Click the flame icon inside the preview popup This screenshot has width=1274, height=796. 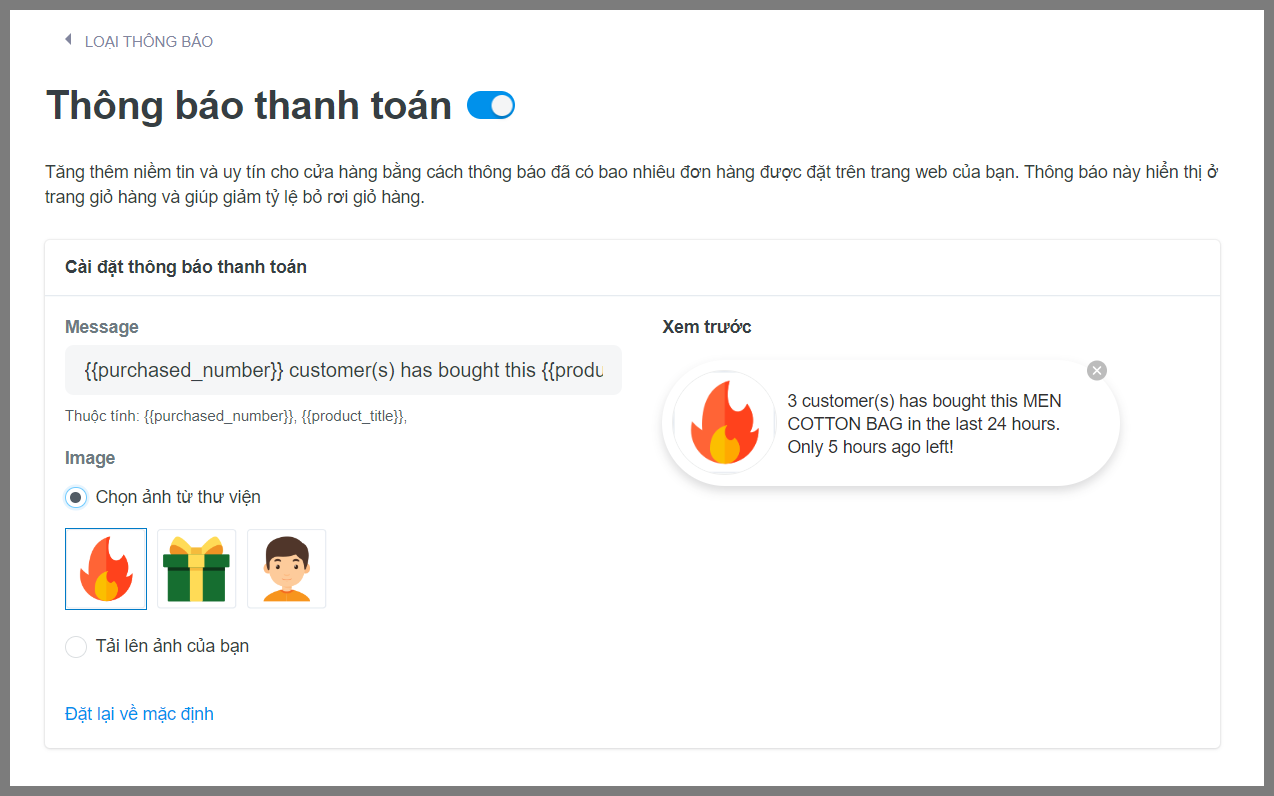click(725, 424)
